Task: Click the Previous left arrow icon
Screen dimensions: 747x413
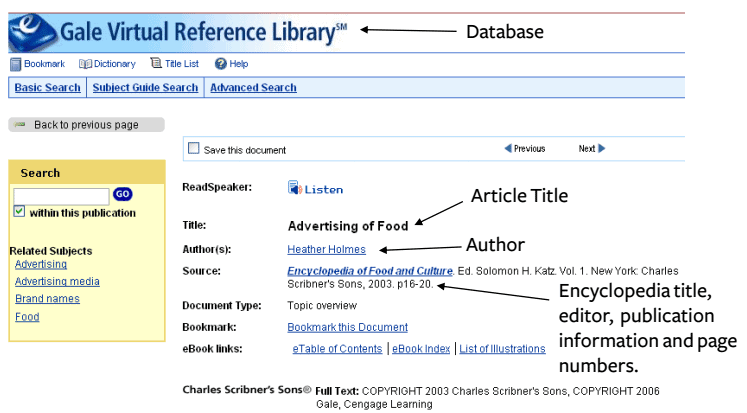Action: pyautogui.click(x=508, y=148)
